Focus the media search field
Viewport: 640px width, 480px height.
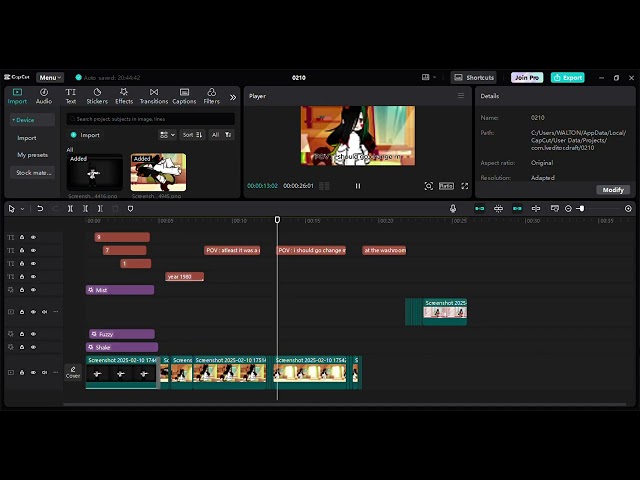tap(151, 119)
